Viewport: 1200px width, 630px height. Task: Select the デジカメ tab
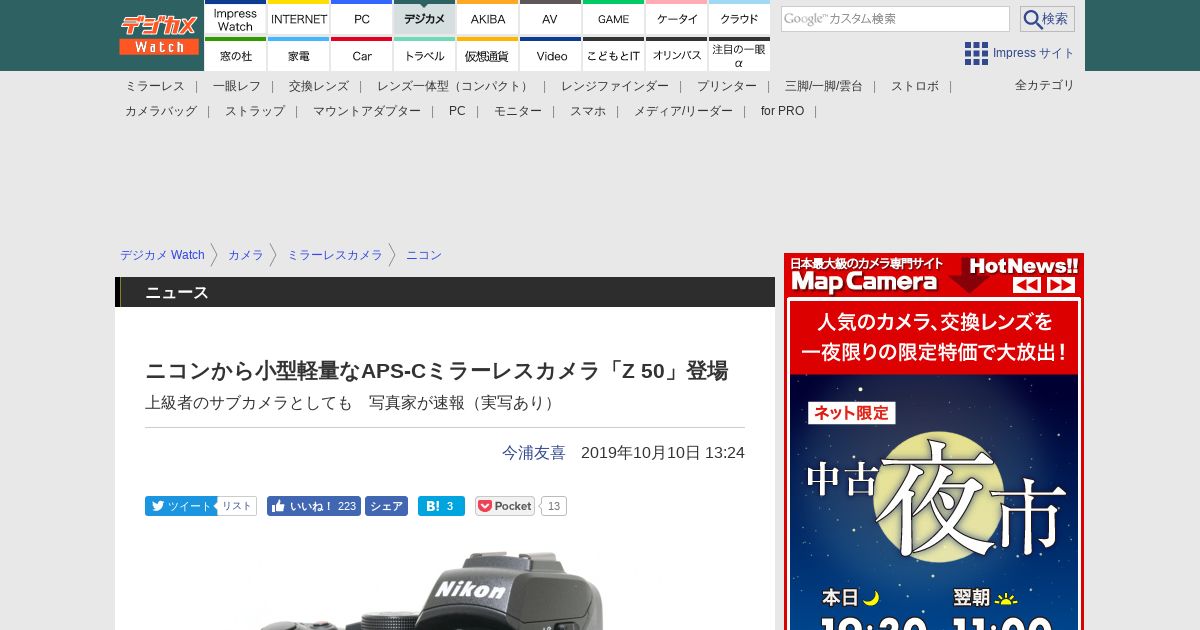click(x=425, y=18)
